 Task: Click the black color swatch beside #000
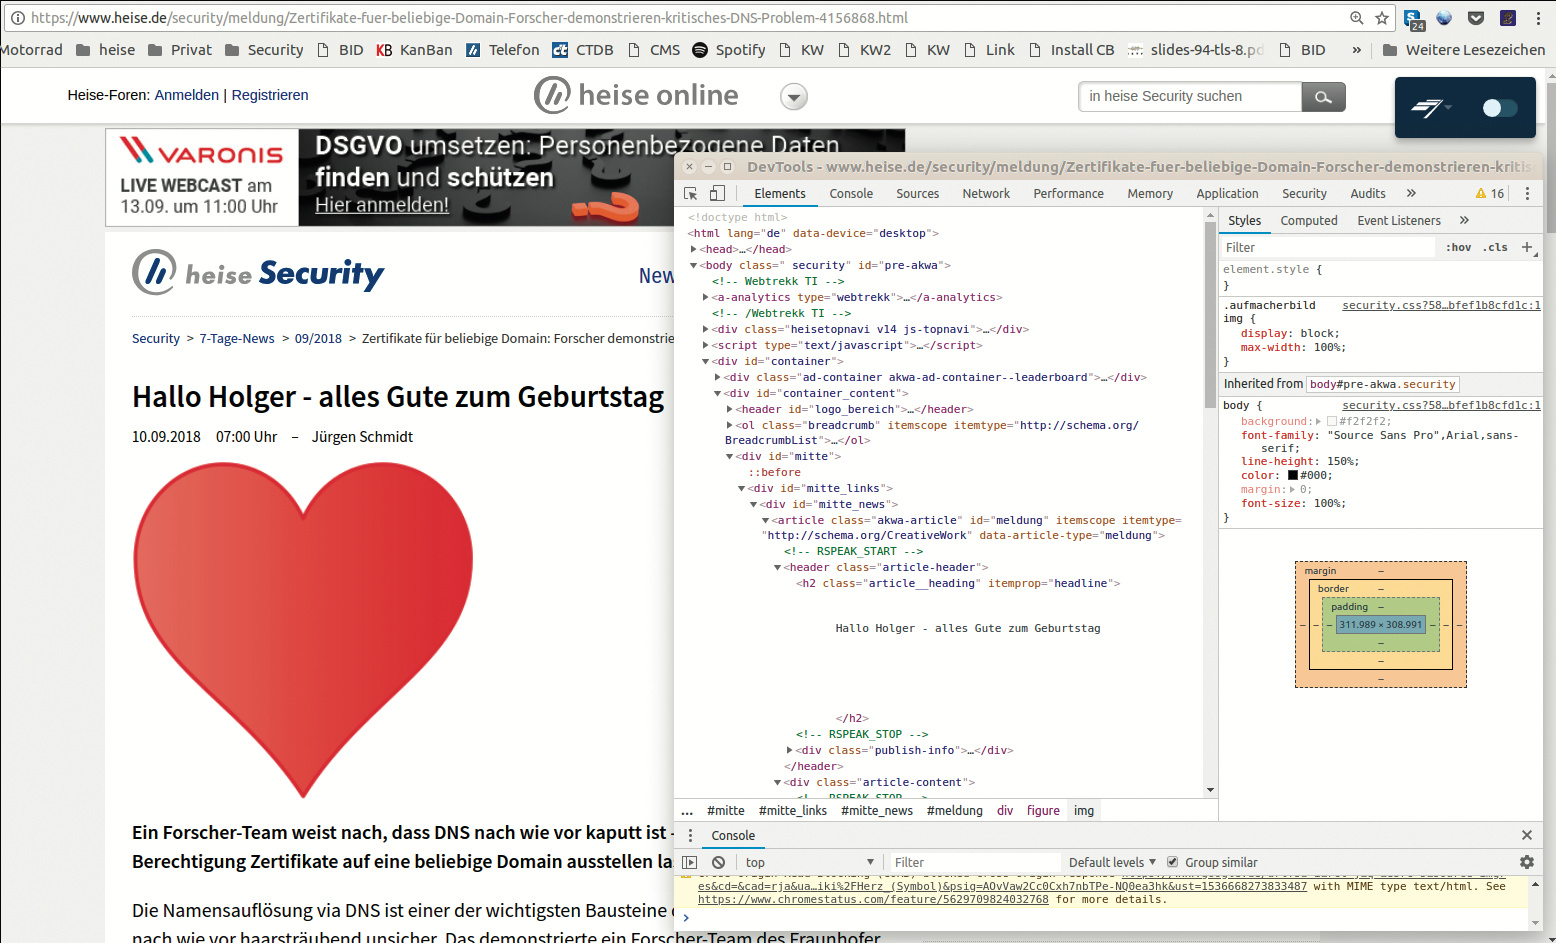(x=1292, y=475)
